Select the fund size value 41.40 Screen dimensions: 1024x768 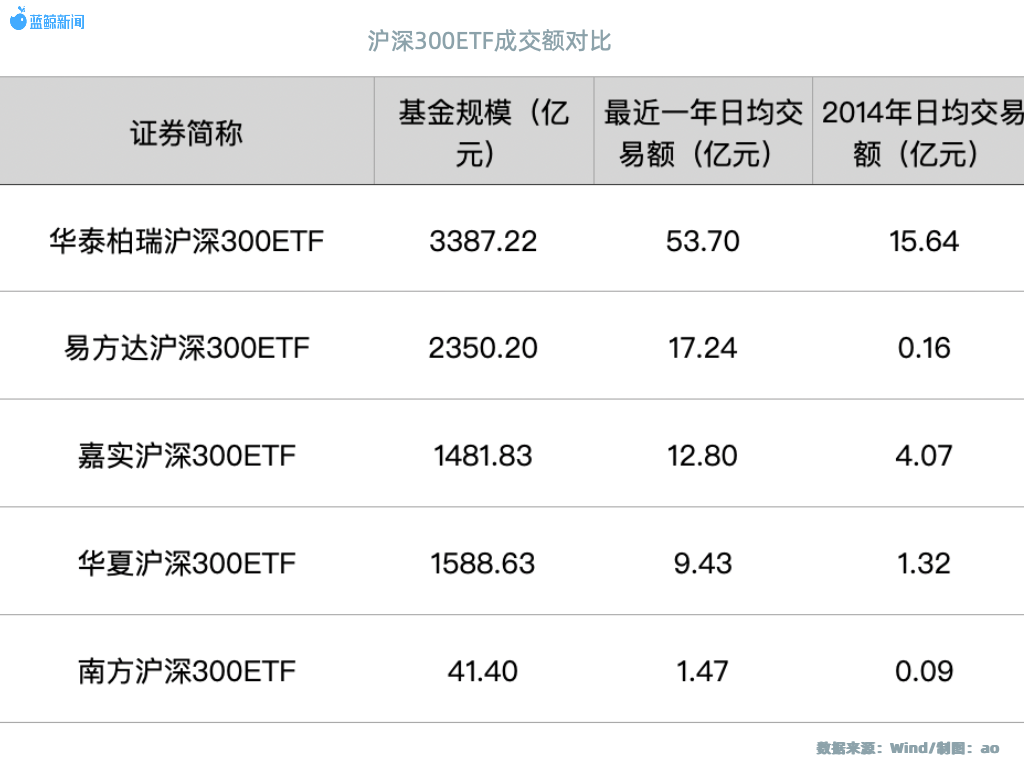coord(483,670)
